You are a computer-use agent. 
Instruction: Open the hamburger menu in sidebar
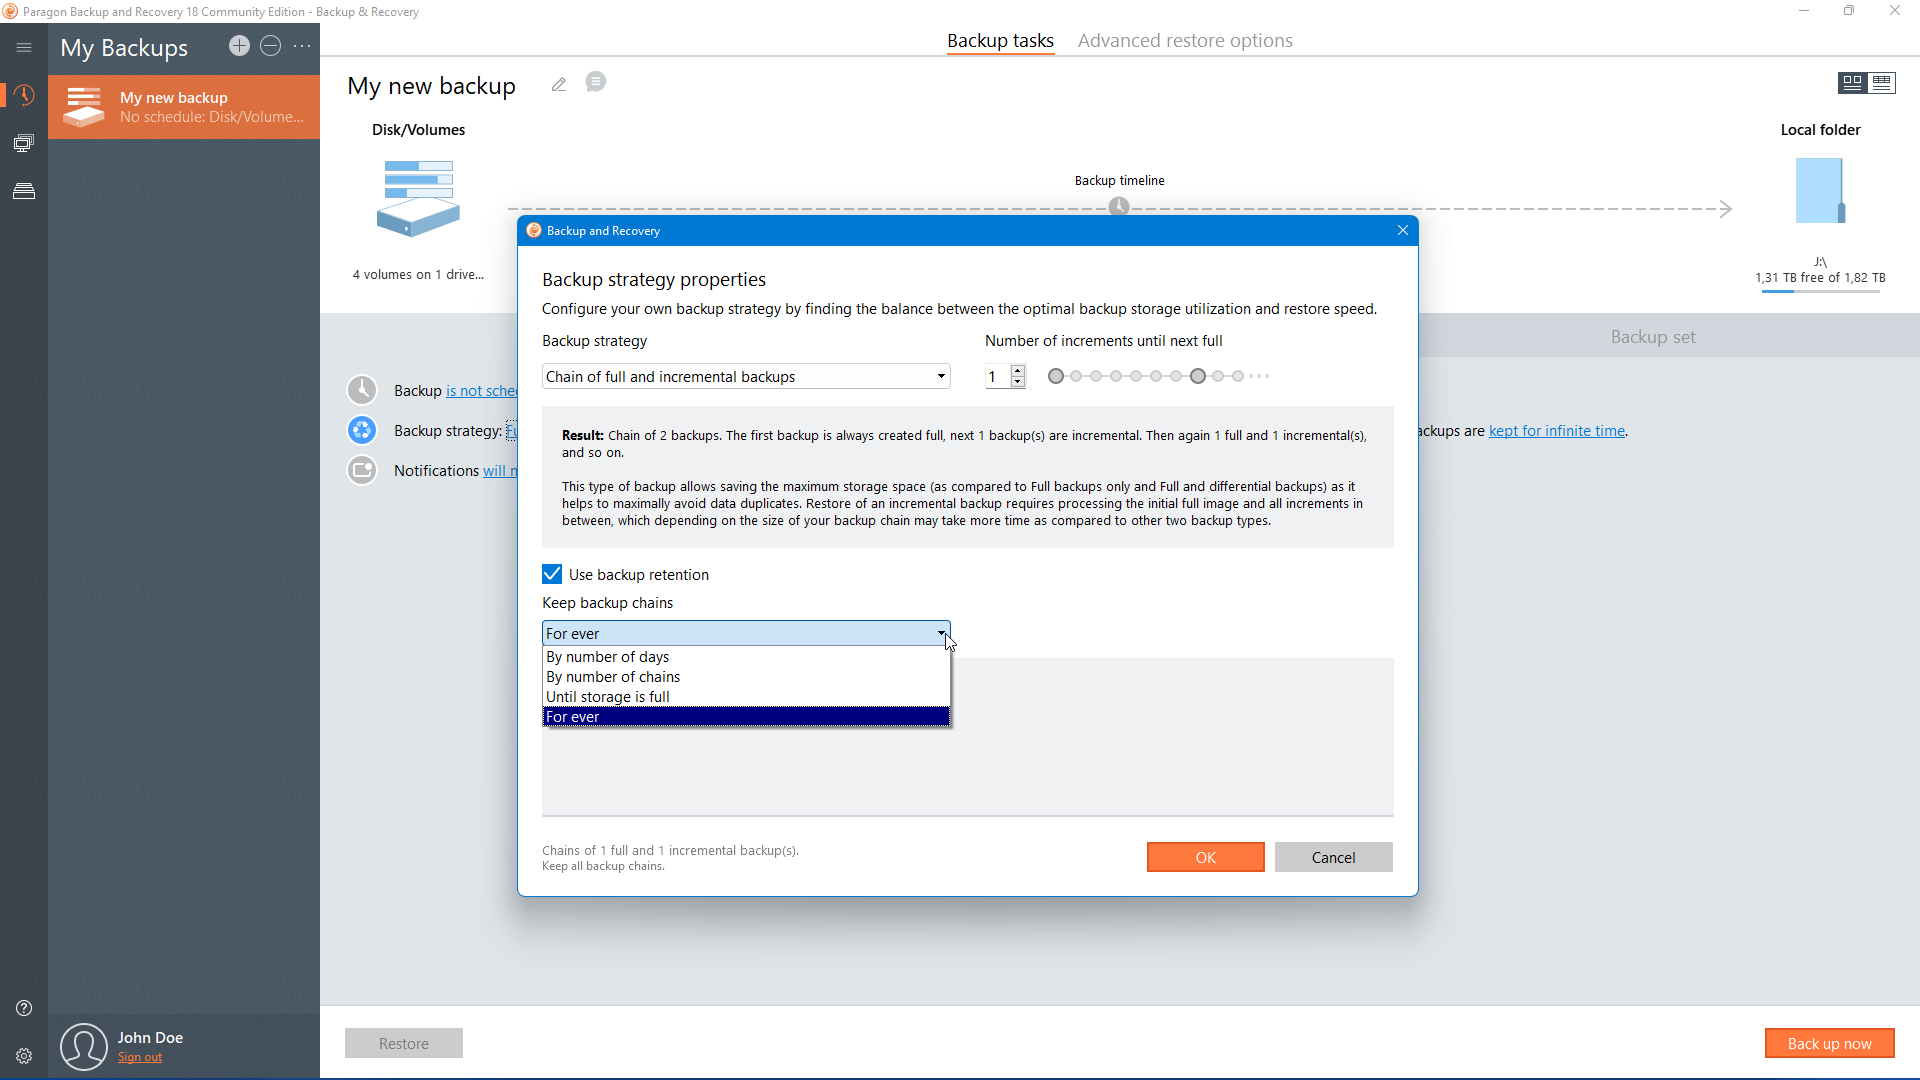coord(24,48)
